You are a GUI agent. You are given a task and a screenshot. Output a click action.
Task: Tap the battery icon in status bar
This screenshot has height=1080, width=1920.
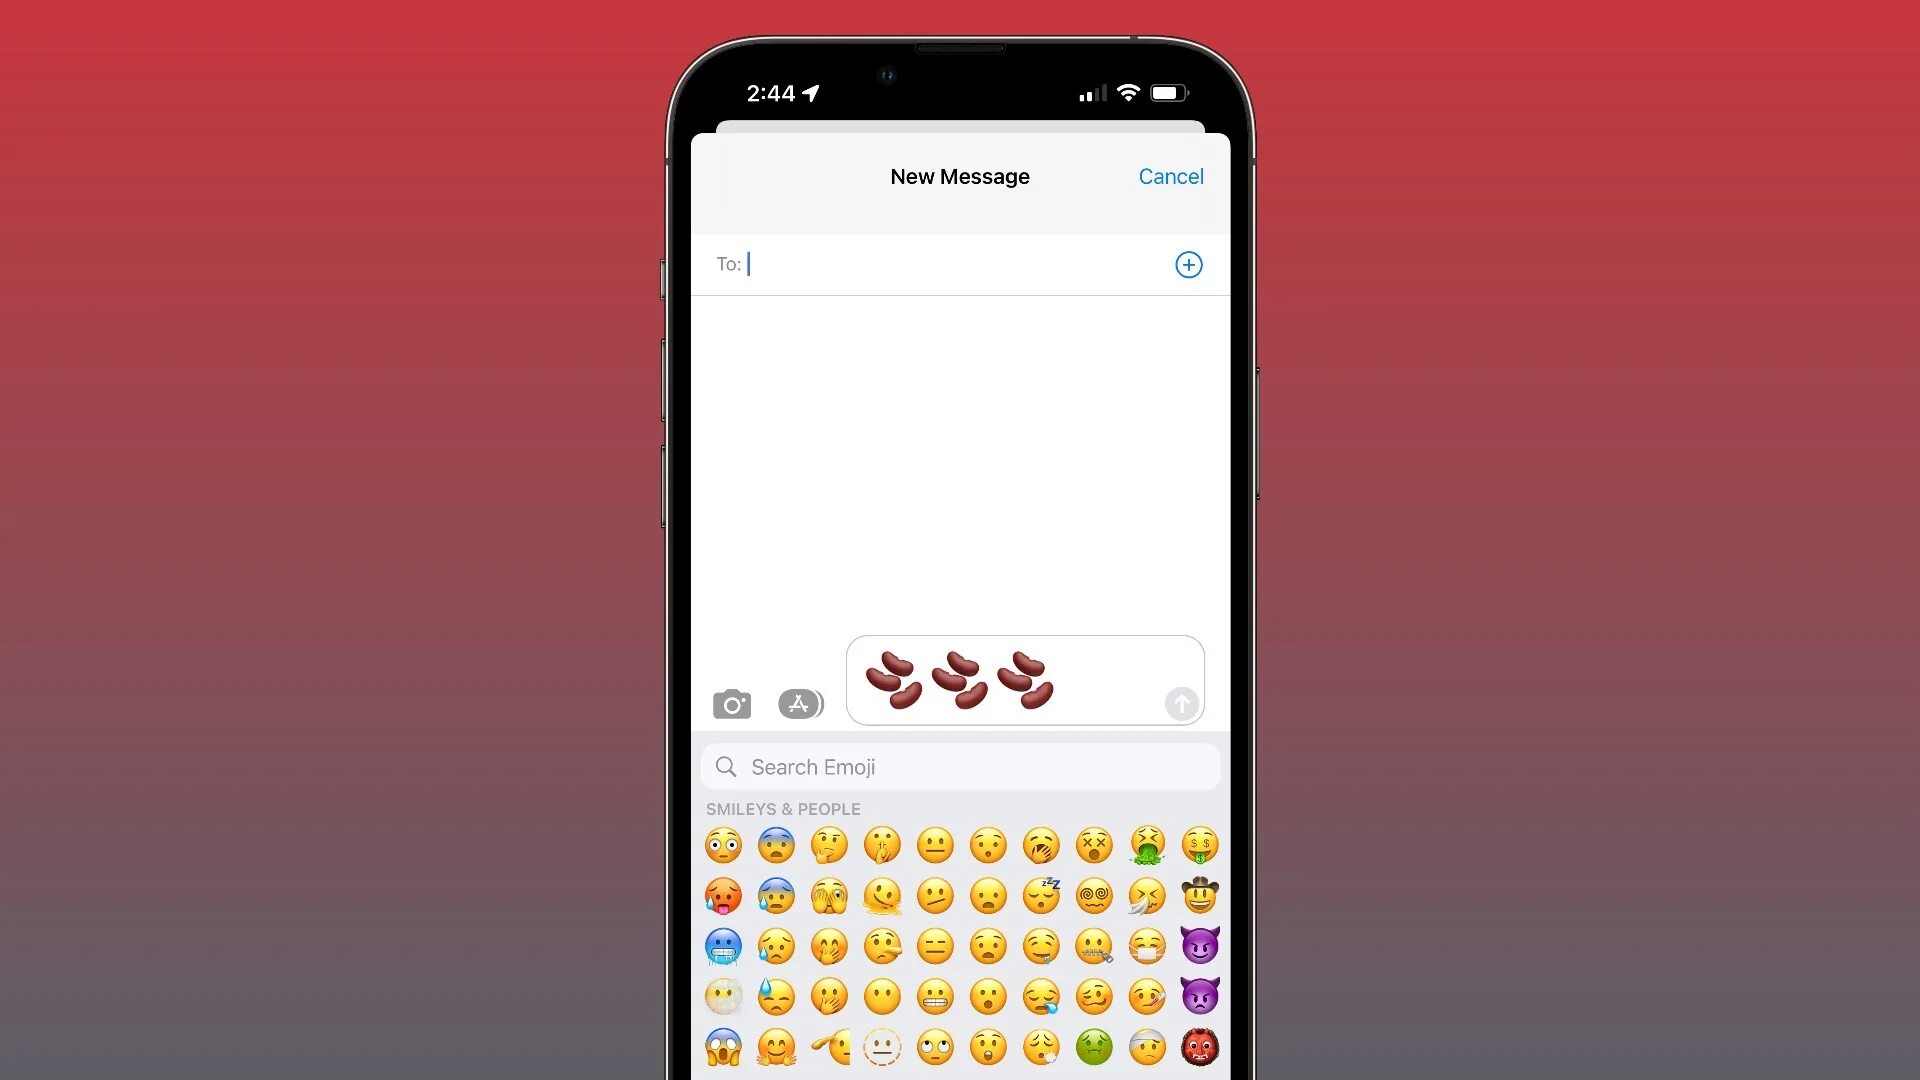pos(1167,92)
